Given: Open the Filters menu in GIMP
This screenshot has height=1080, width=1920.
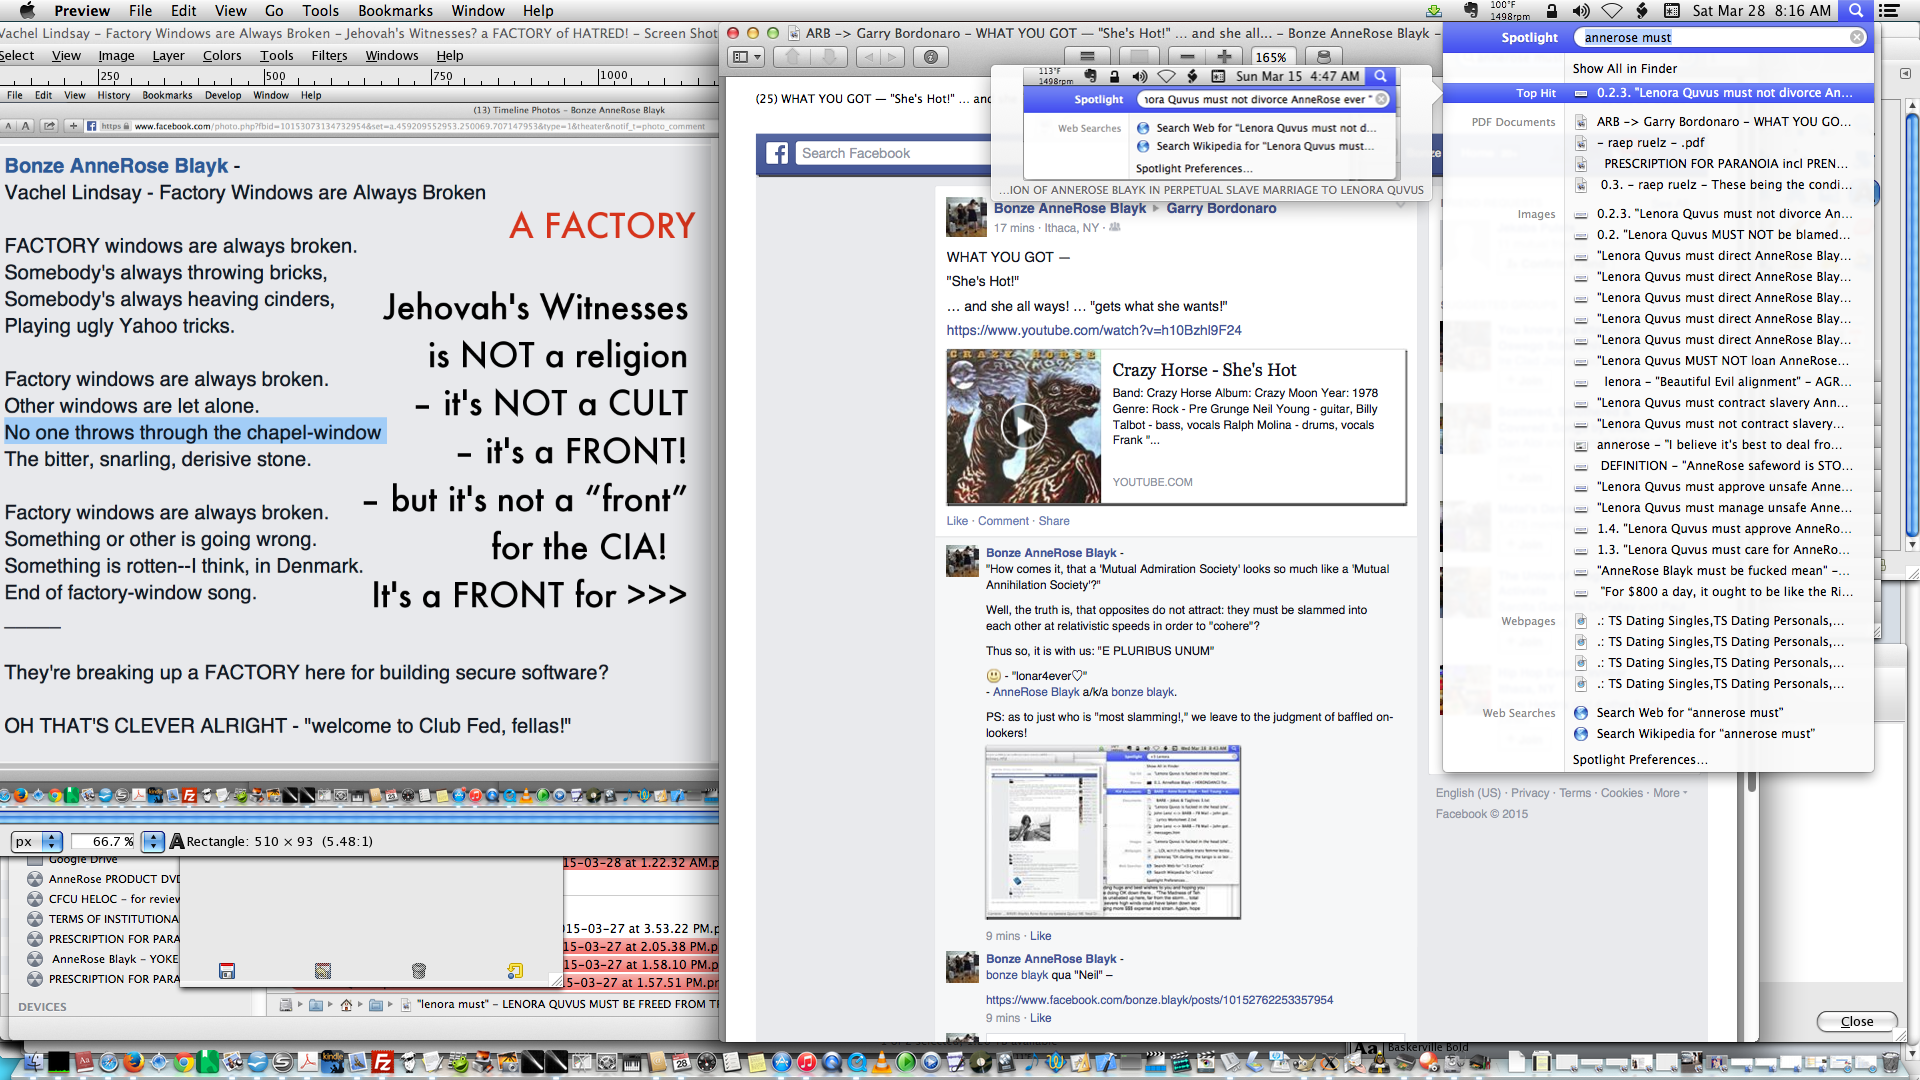Looking at the screenshot, I should (x=329, y=56).
